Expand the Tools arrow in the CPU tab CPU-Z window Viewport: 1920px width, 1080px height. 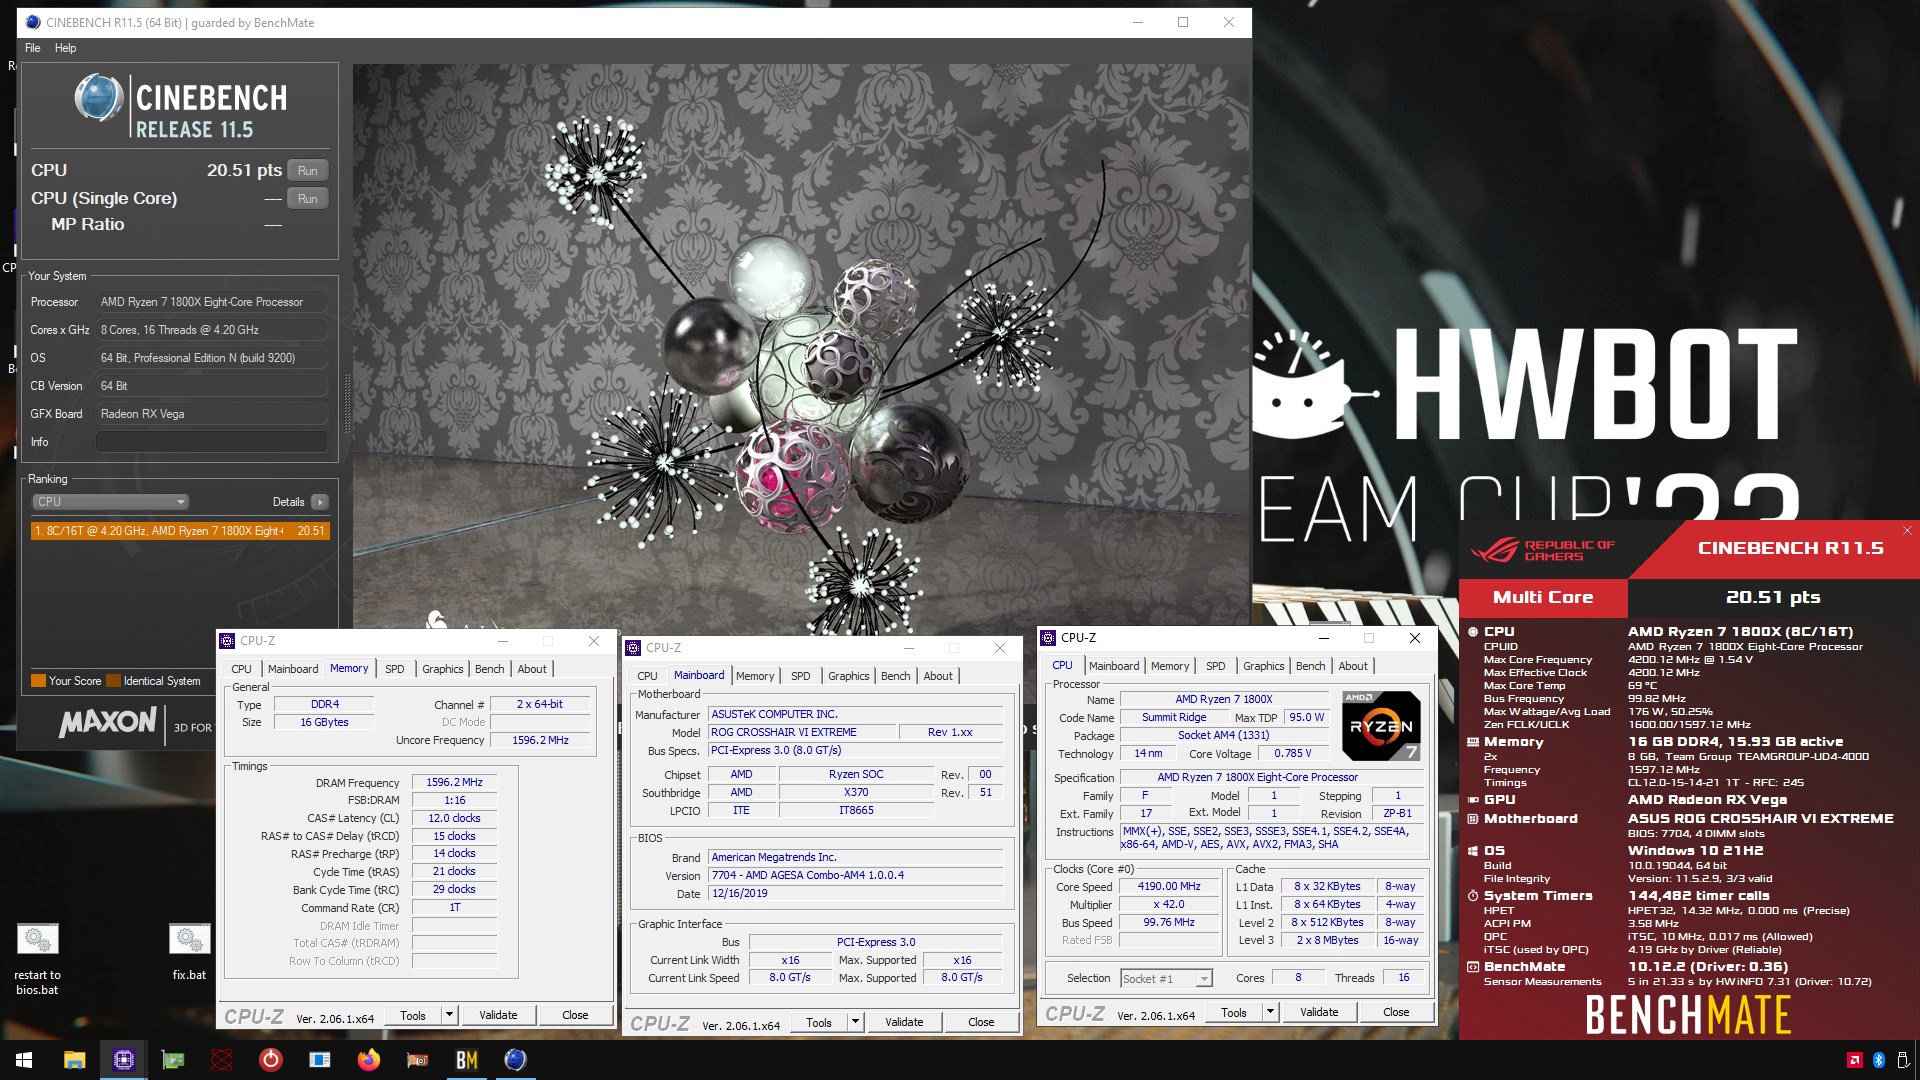[x=1270, y=1012]
